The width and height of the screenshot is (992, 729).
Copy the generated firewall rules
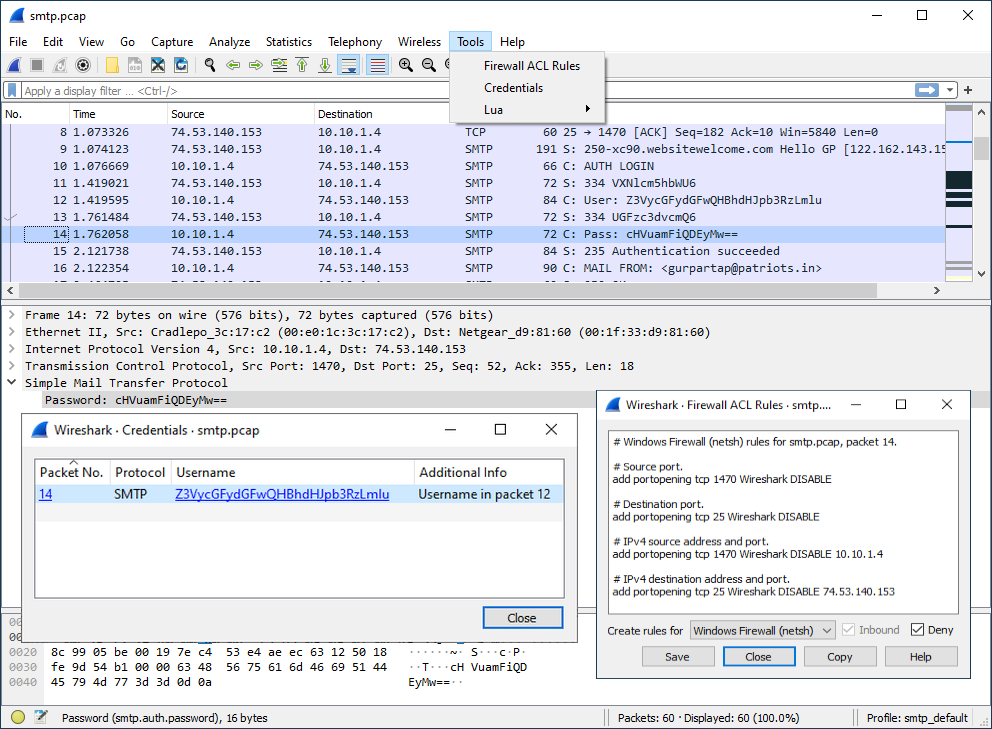840,656
